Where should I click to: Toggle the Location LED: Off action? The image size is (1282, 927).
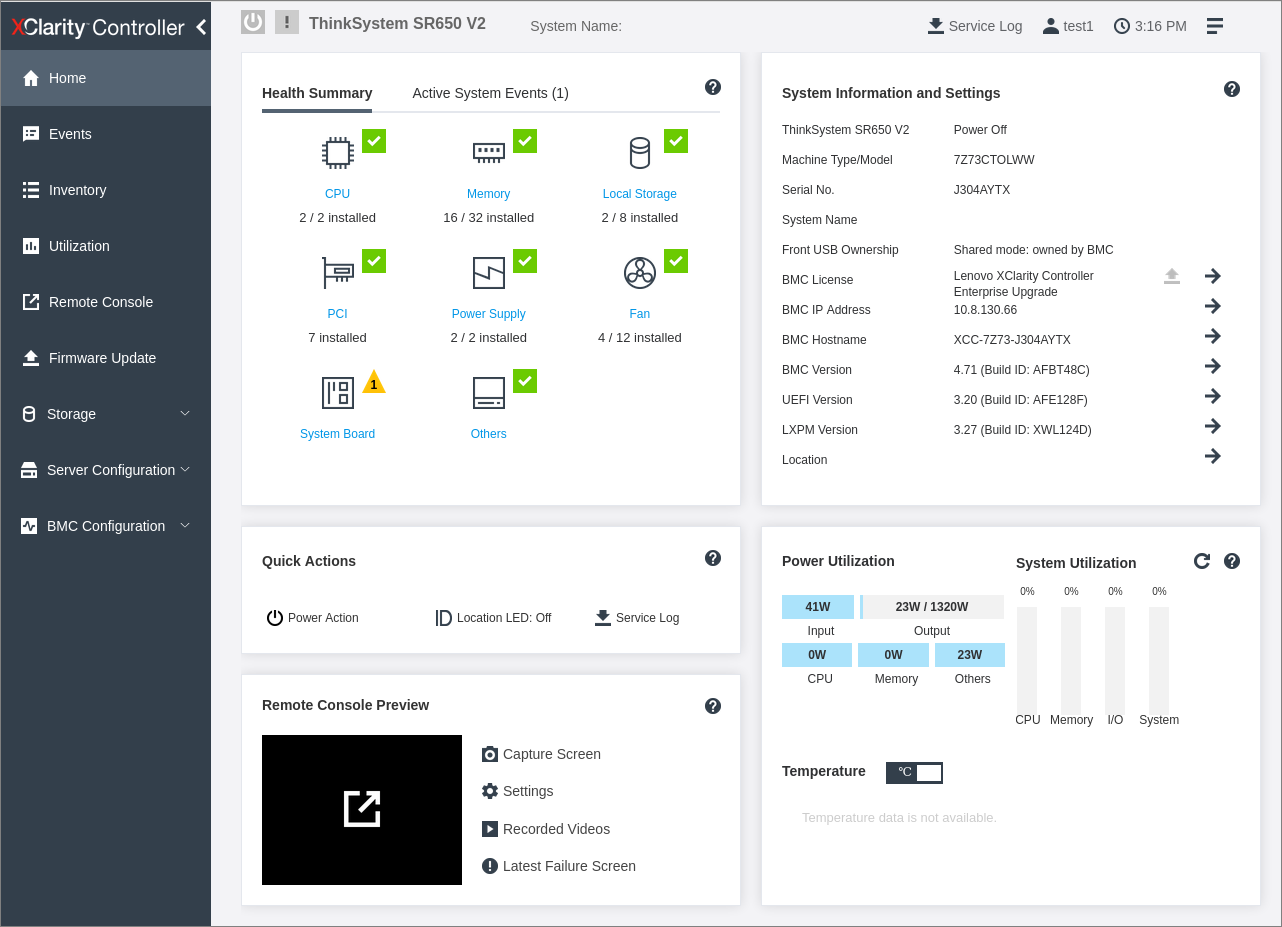click(493, 618)
